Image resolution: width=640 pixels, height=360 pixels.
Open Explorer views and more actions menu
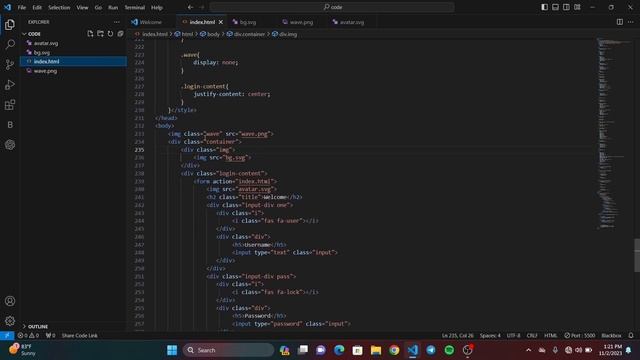(x=117, y=22)
